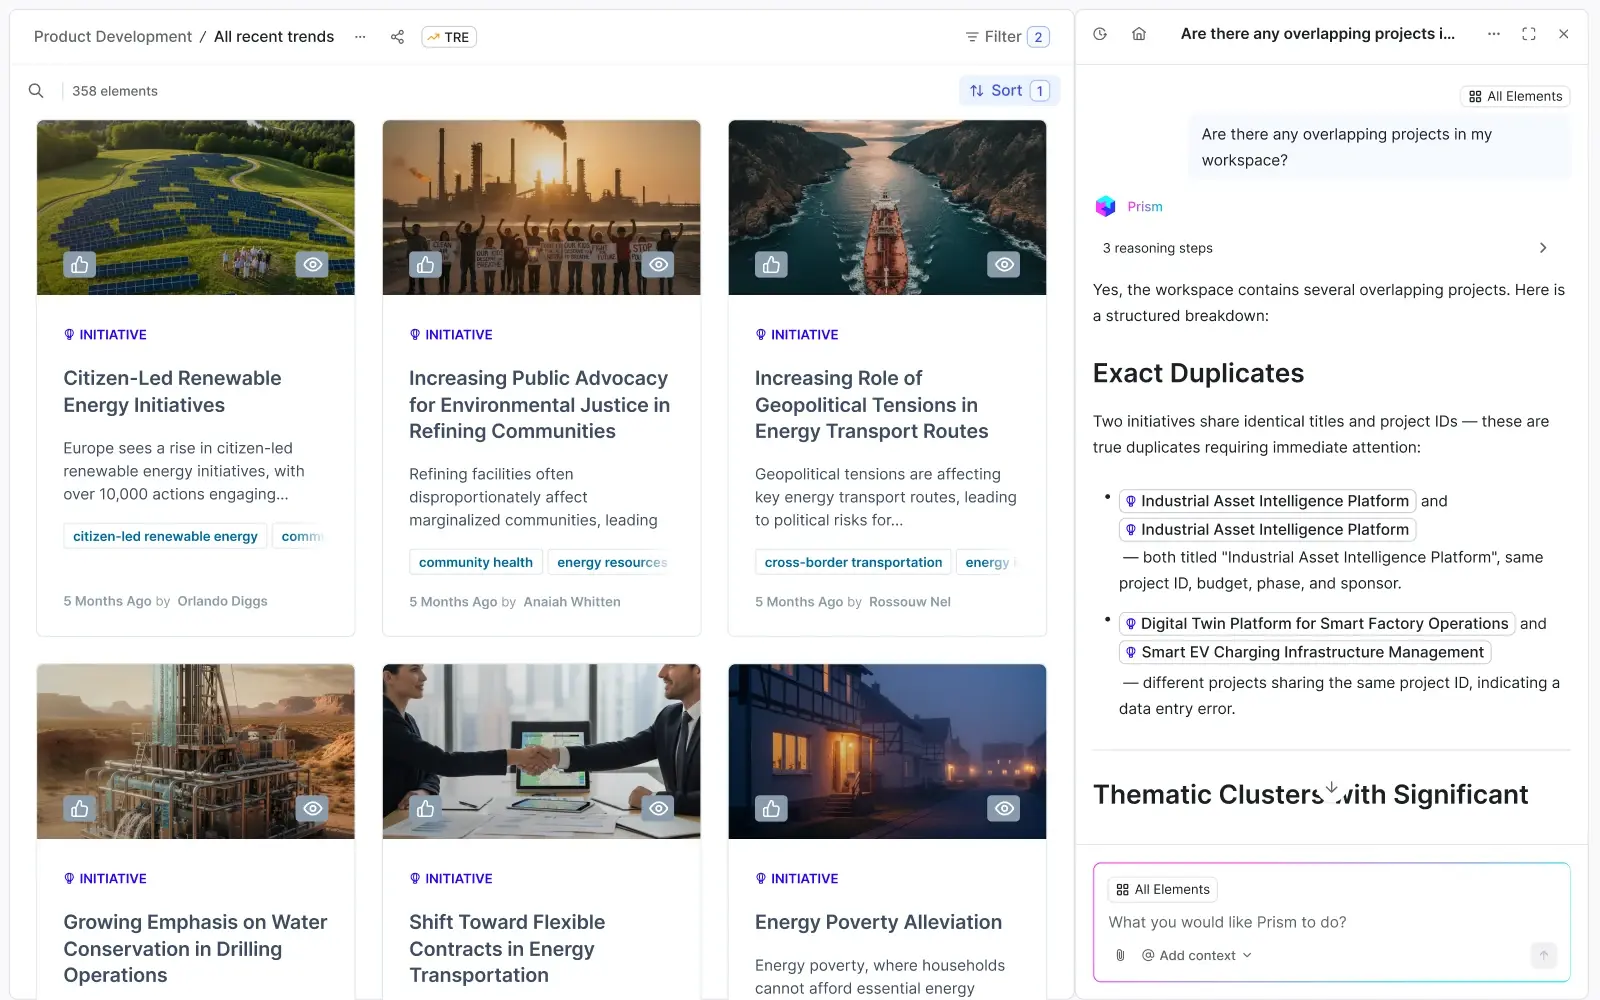Open Smart EV Charging Infrastructure Management reference
The image size is (1600, 1000).
click(1305, 652)
